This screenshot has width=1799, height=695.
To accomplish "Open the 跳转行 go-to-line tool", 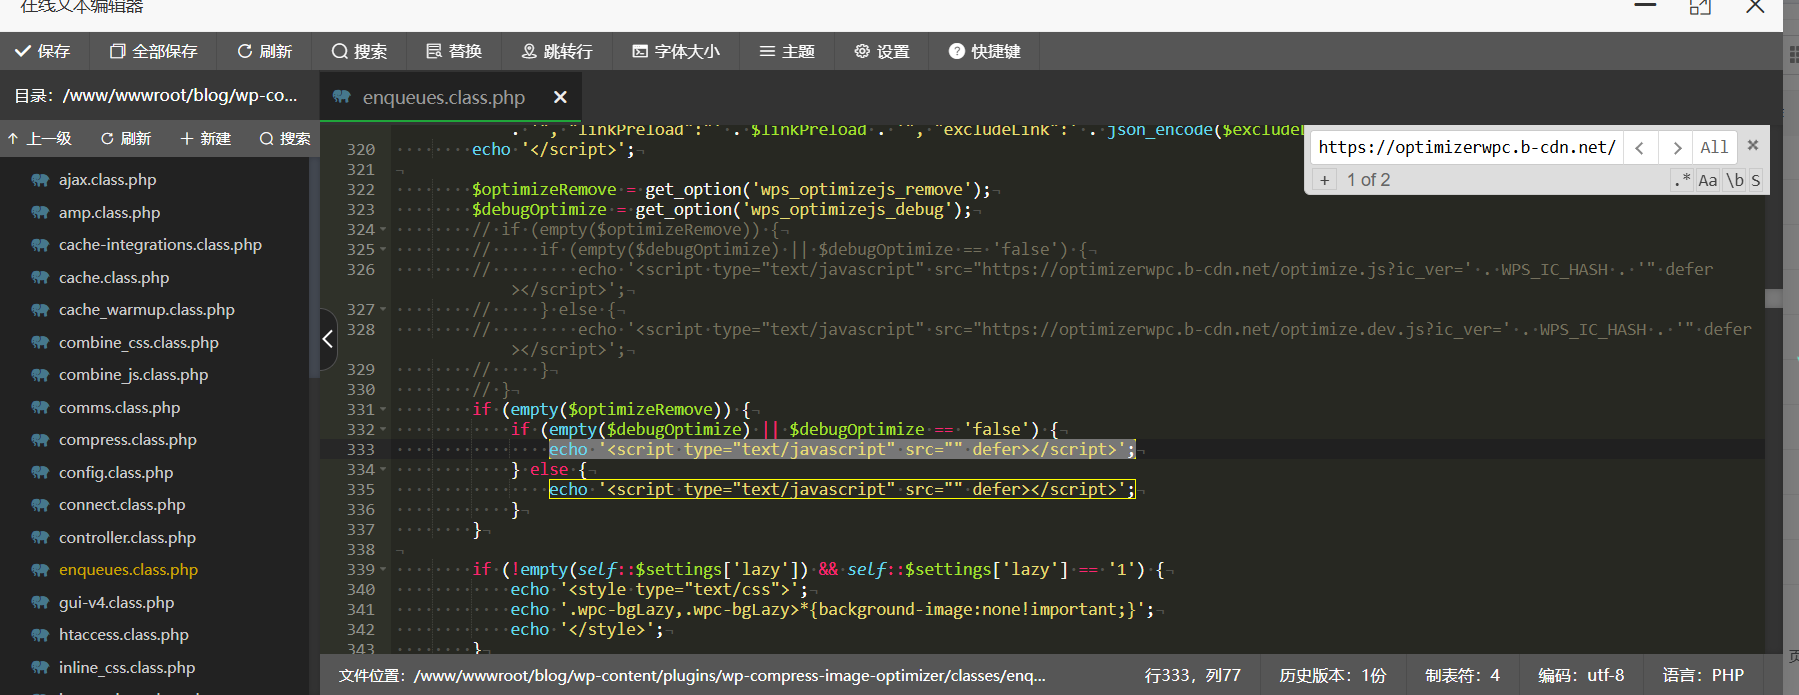I will [557, 51].
